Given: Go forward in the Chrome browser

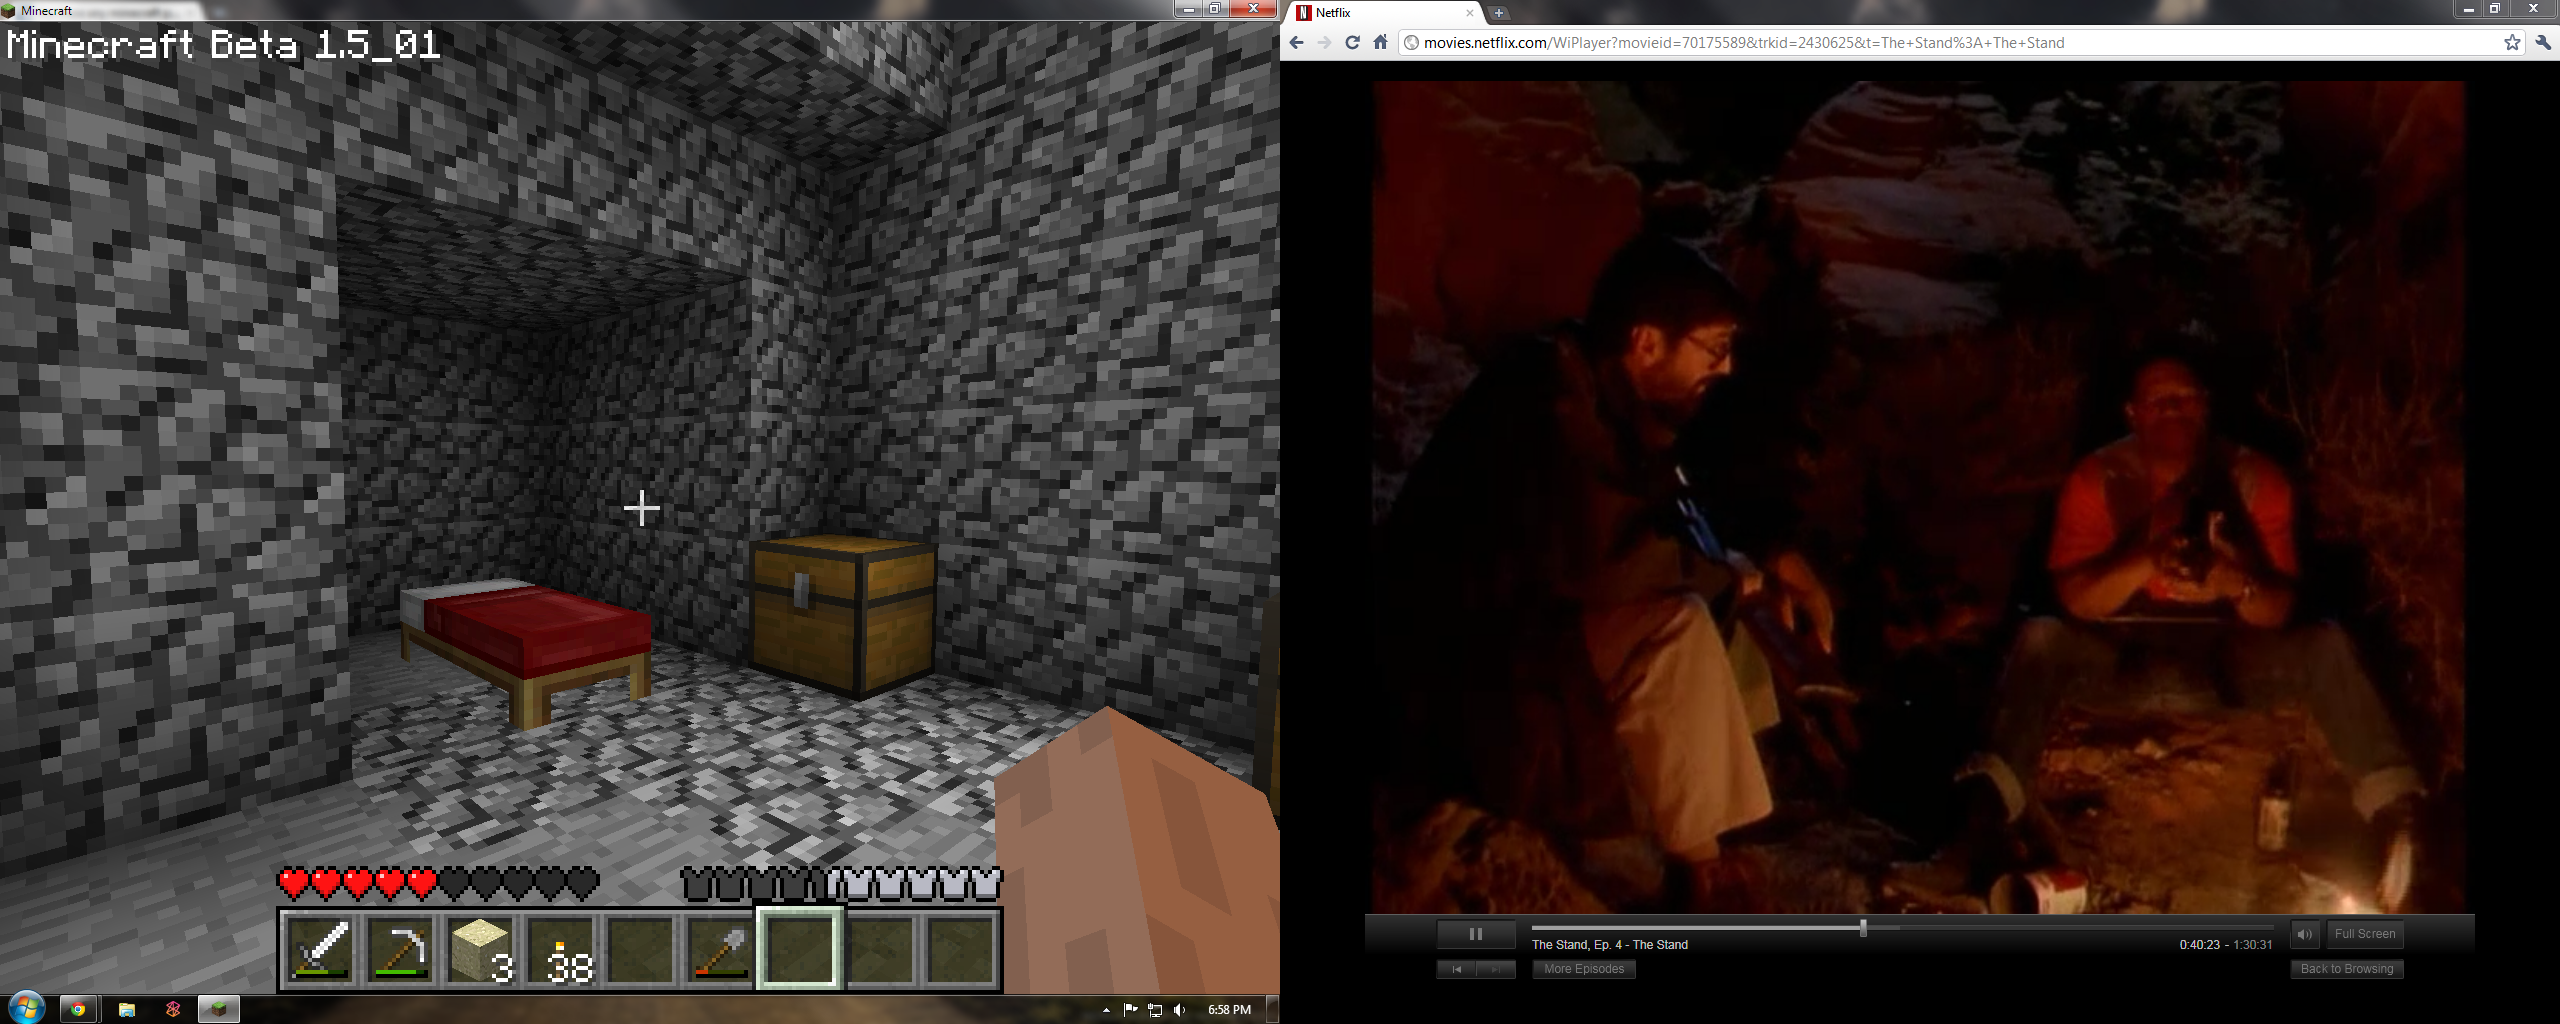Looking at the screenshot, I should pyautogui.click(x=1325, y=42).
